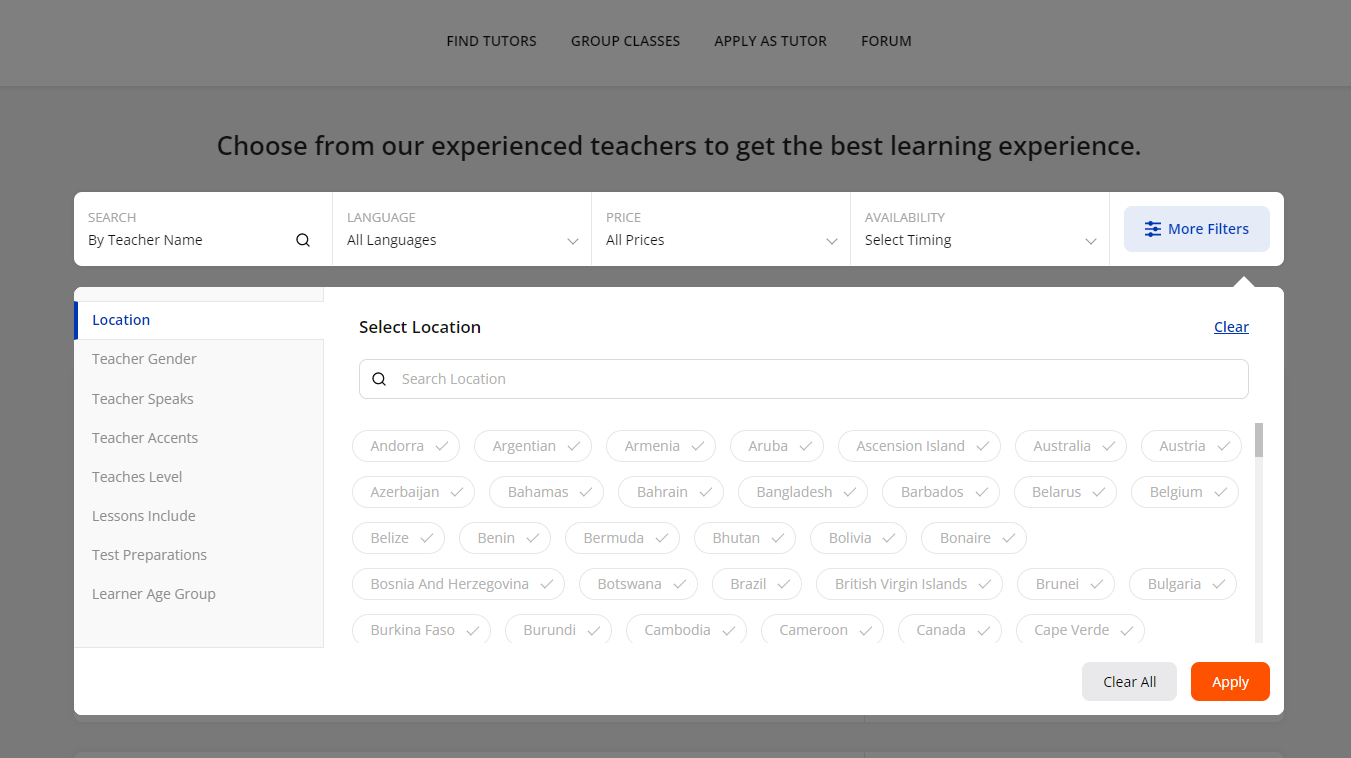Click the location list scrollbar thumb

pos(1259,440)
